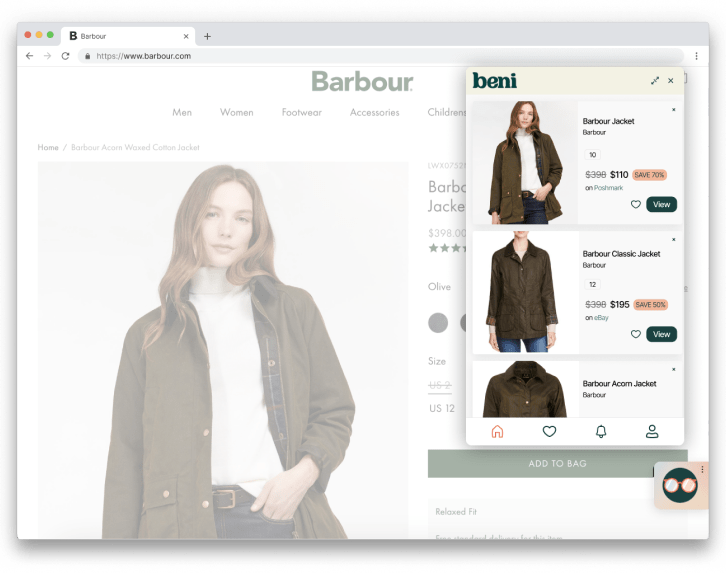Click the Add to Bag button
The width and height of the screenshot is (726, 573).
[x=557, y=464]
